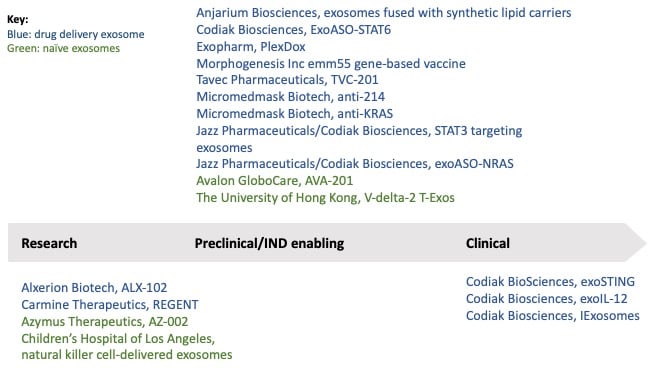Click Morphogenesis Inc emm55 gene-based vaccine
The width and height of the screenshot is (655, 372).
331,64
